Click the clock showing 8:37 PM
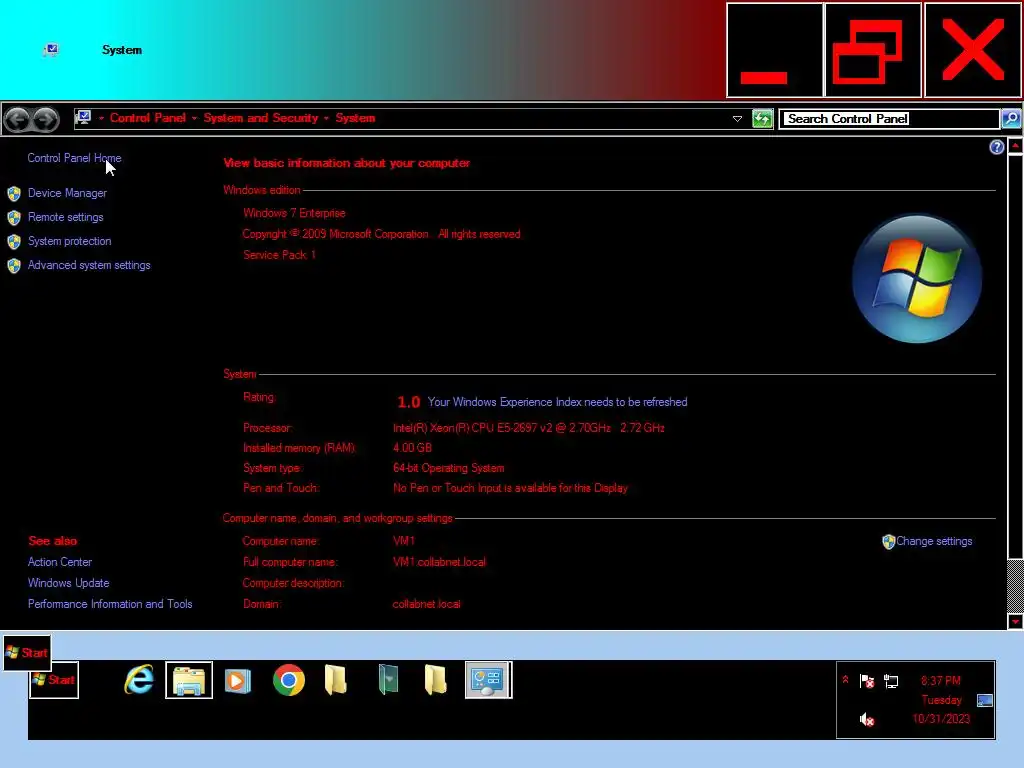The image size is (1024, 768). (940, 680)
